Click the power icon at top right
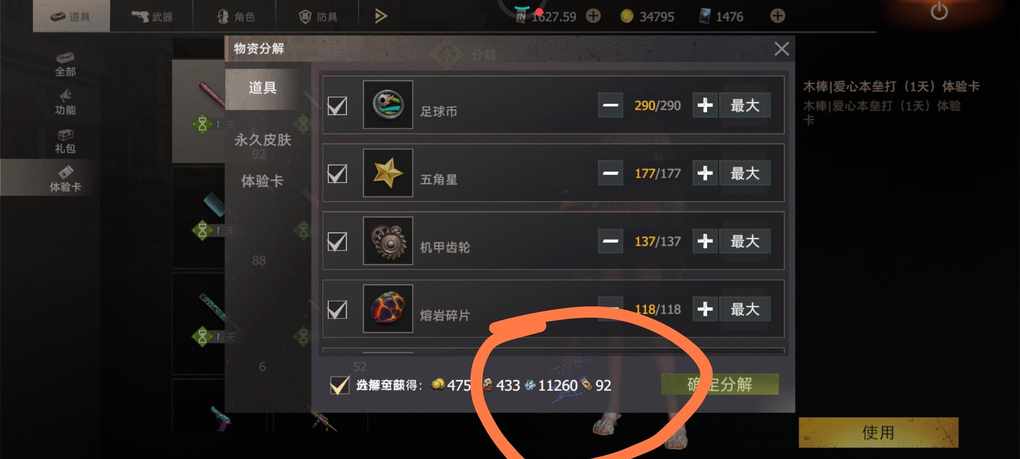This screenshot has width=1020, height=459. pyautogui.click(x=939, y=11)
